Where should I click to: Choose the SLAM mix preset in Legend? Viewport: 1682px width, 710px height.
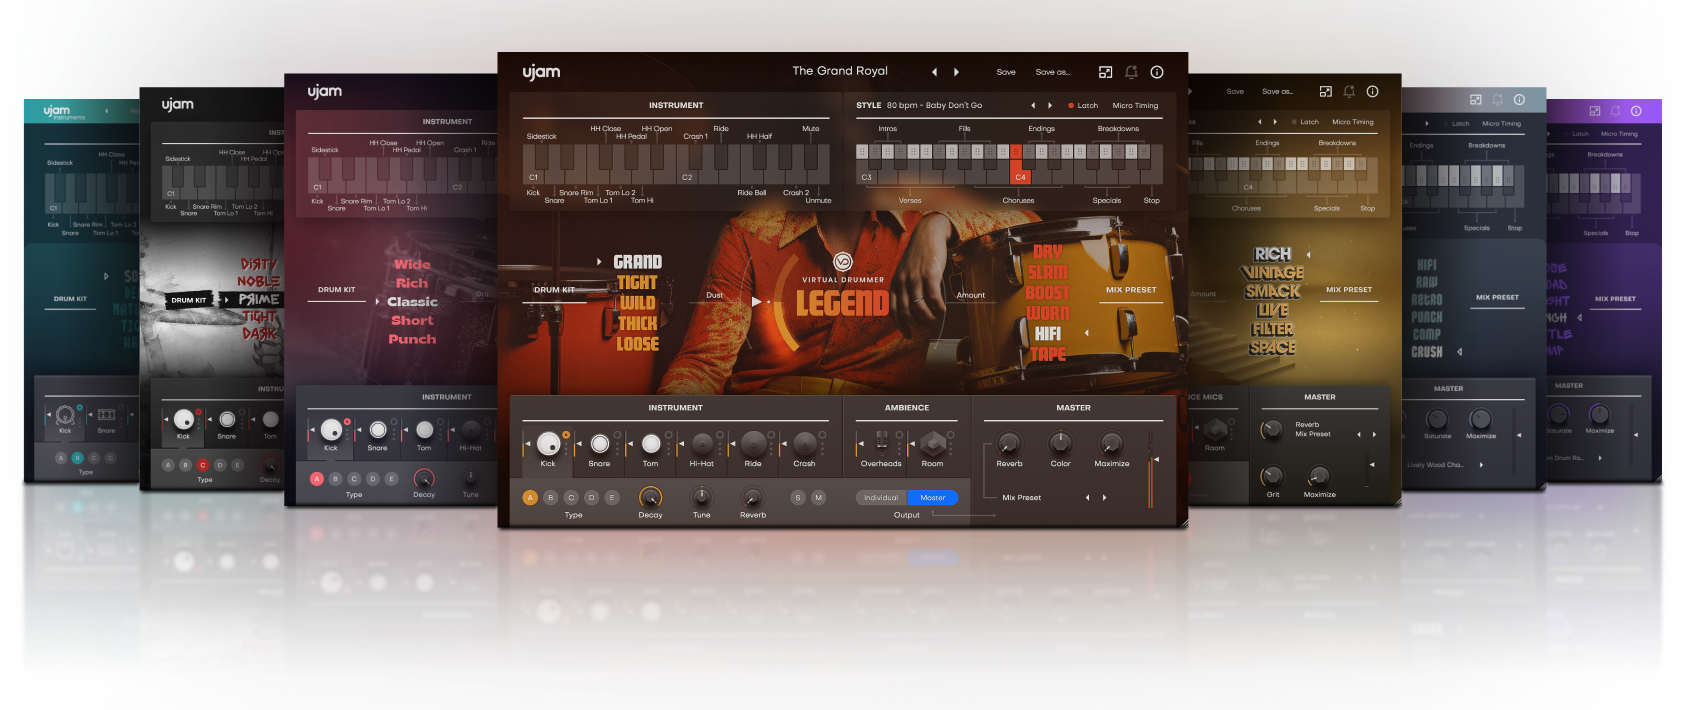click(1047, 272)
